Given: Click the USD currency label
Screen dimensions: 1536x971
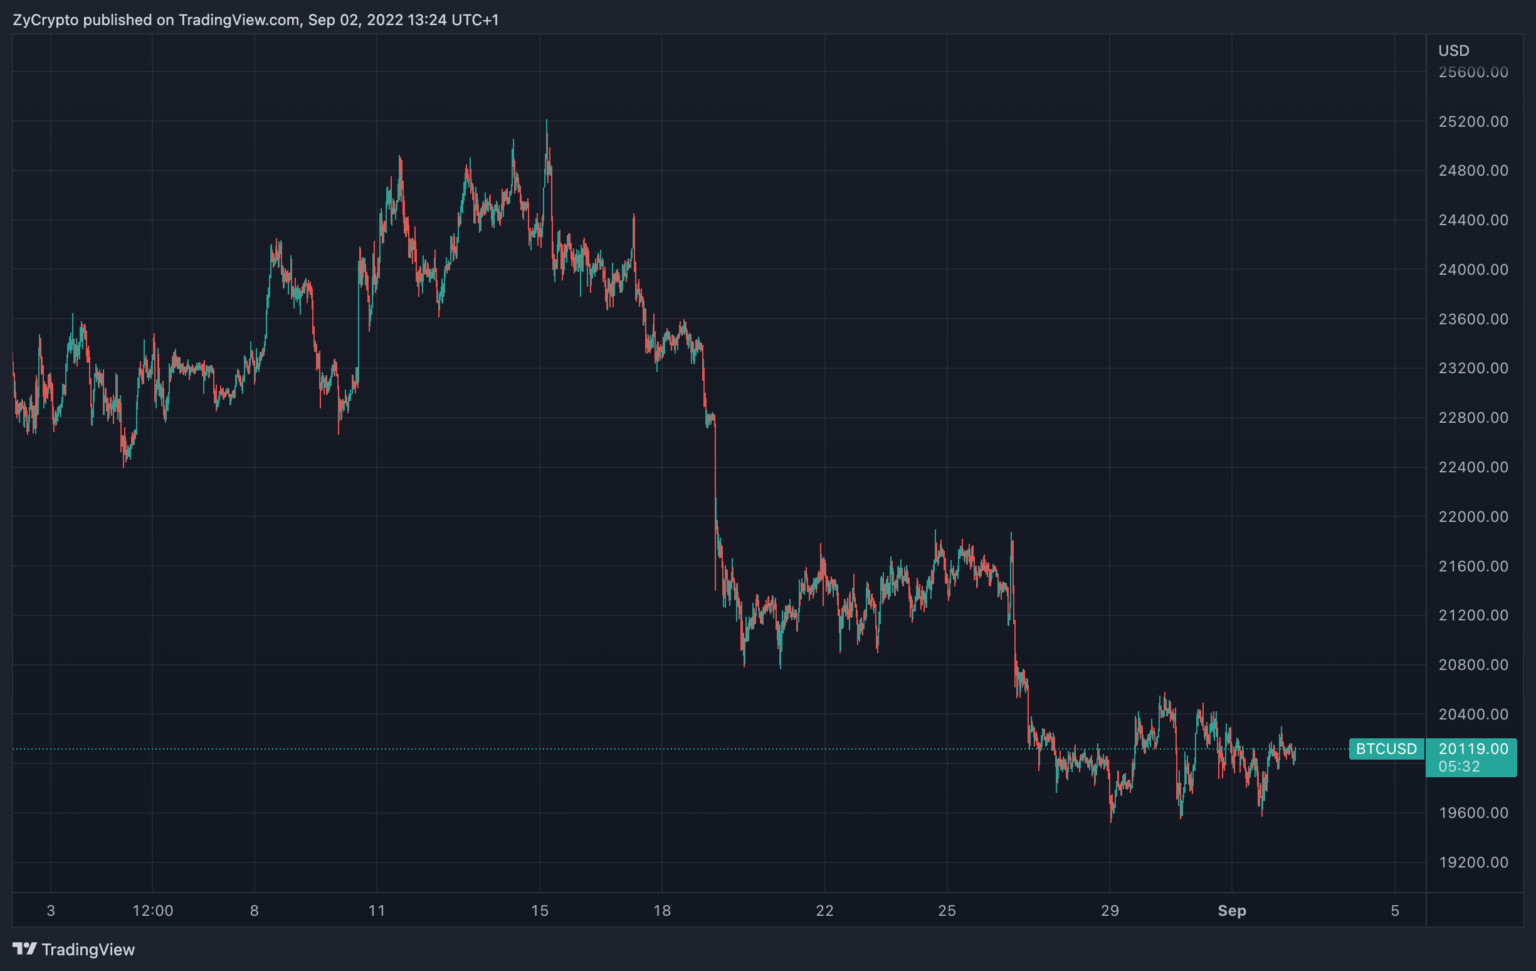Looking at the screenshot, I should tap(1454, 51).
